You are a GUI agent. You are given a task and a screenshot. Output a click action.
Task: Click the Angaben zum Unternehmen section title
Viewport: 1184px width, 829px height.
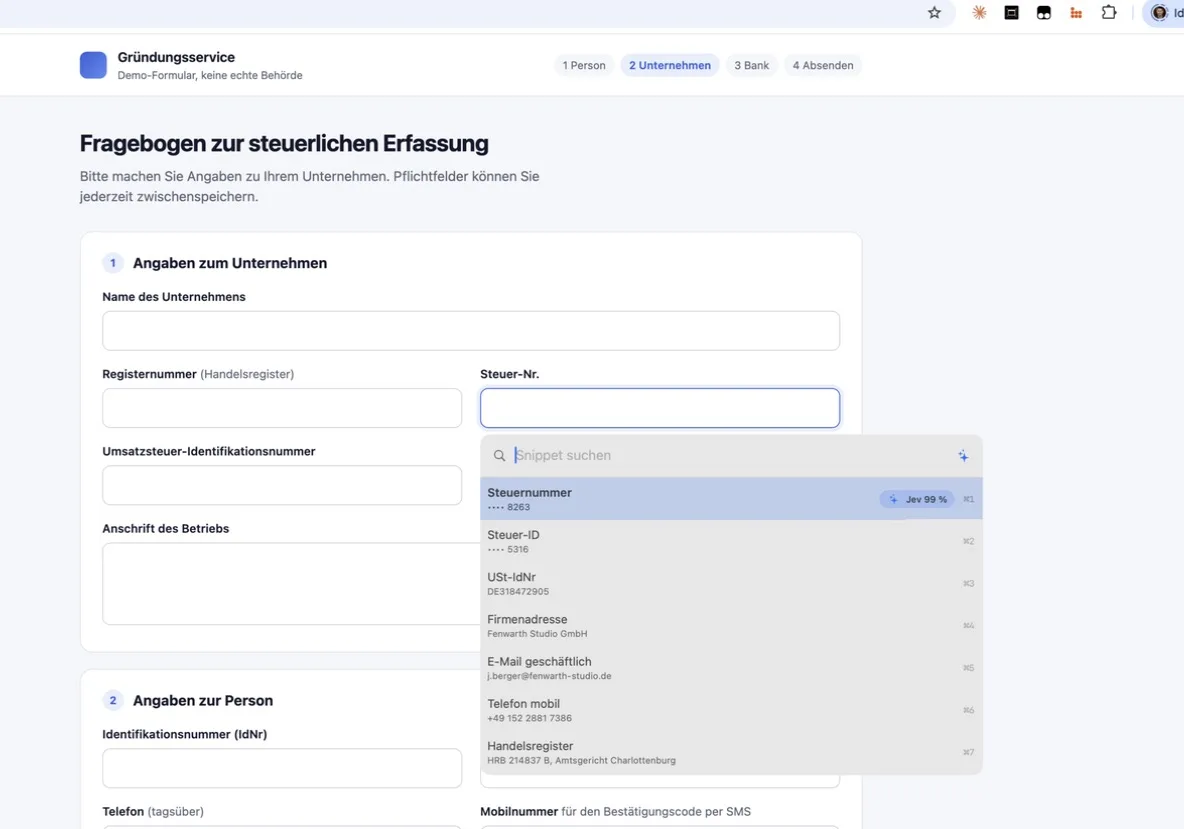pos(230,263)
